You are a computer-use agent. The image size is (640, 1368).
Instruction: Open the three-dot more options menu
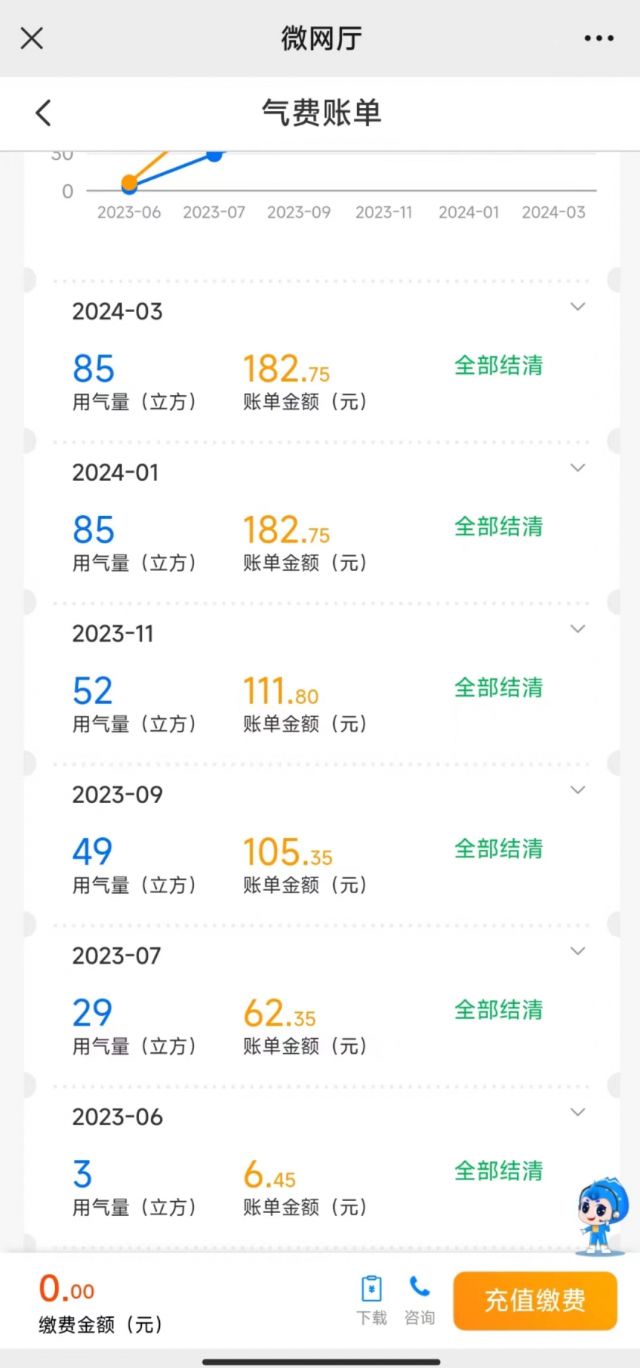599,39
